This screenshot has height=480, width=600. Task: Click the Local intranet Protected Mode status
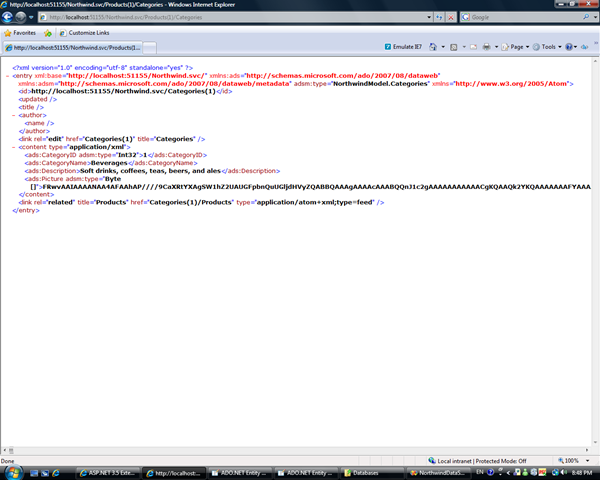point(478,461)
